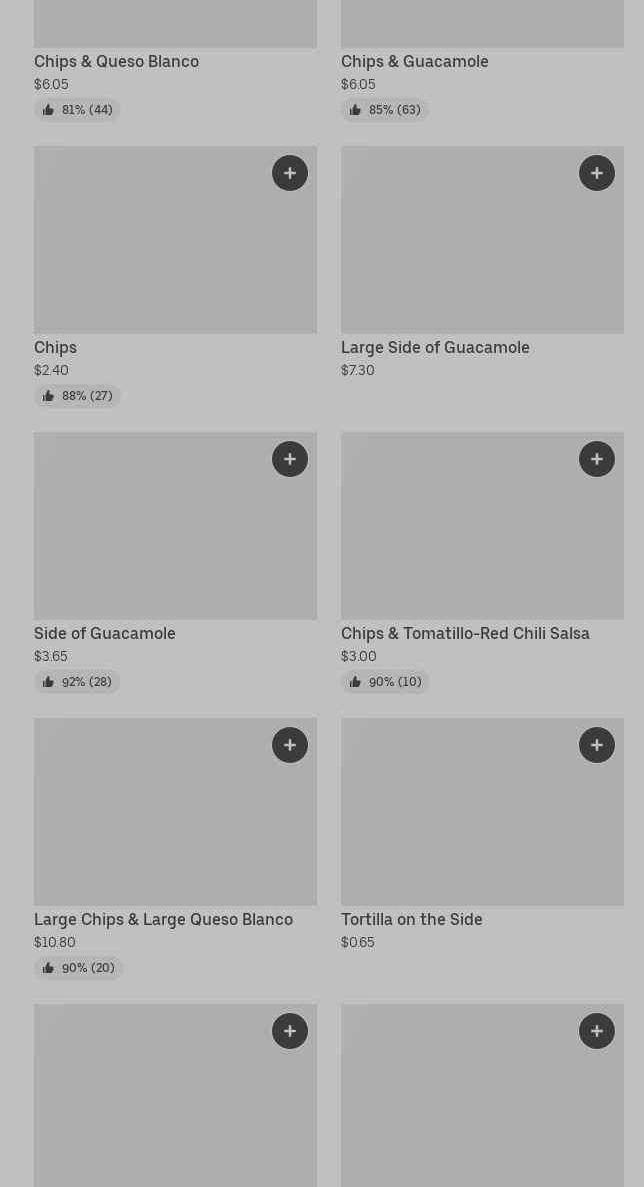Add Chips to the cart

[290, 173]
